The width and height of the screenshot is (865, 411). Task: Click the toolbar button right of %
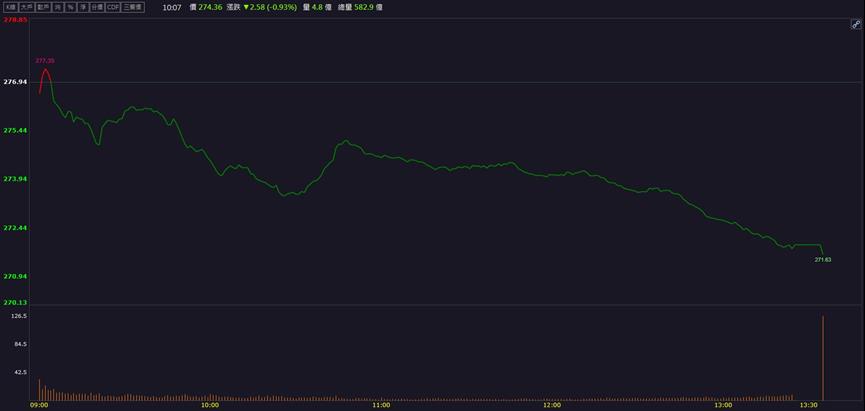tap(83, 7)
